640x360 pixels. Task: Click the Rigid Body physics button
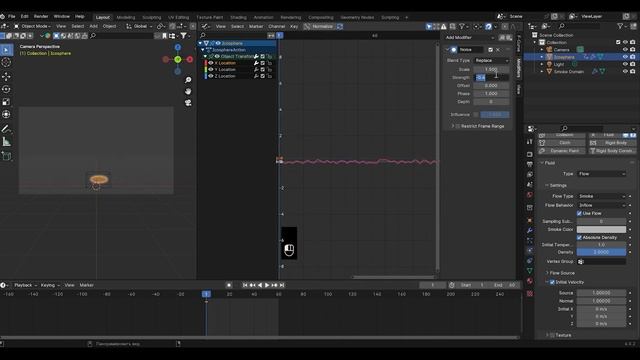tap(612, 143)
